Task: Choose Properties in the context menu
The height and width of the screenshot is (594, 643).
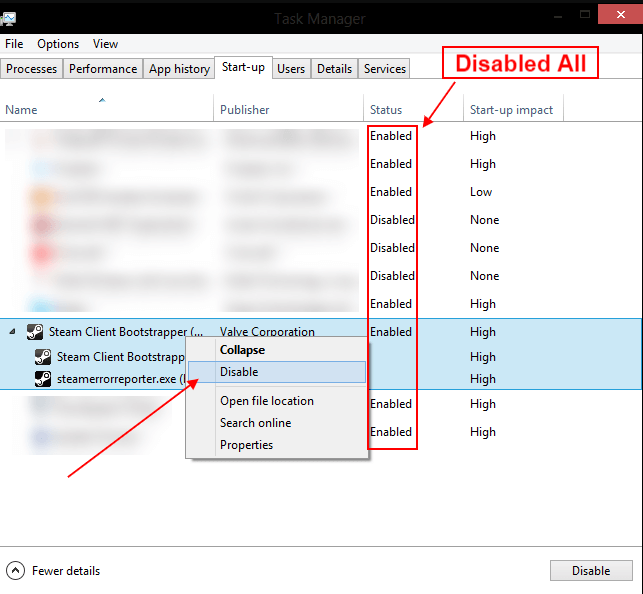Action: click(277, 445)
